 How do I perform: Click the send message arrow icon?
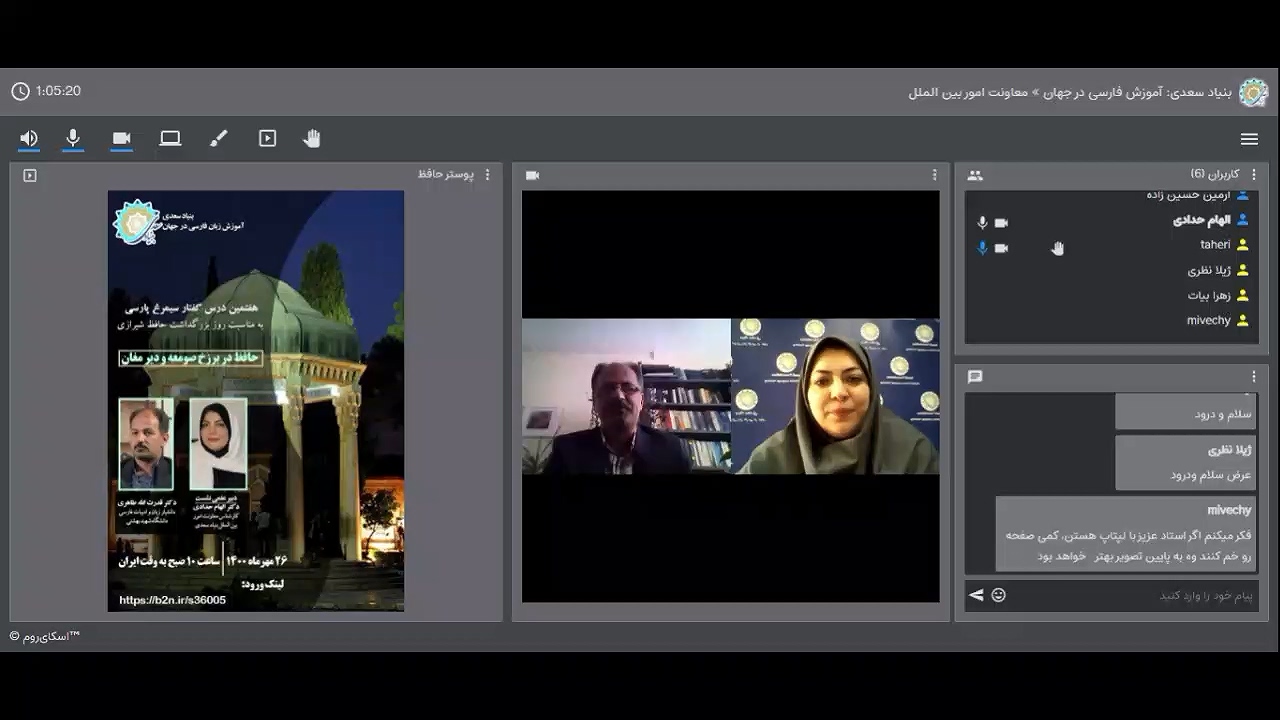coord(976,596)
